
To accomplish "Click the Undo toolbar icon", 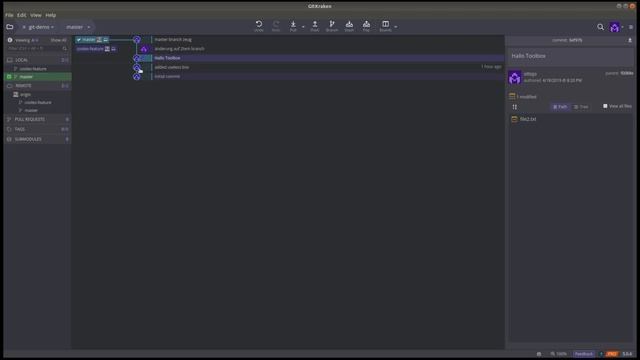I will pos(259,26).
